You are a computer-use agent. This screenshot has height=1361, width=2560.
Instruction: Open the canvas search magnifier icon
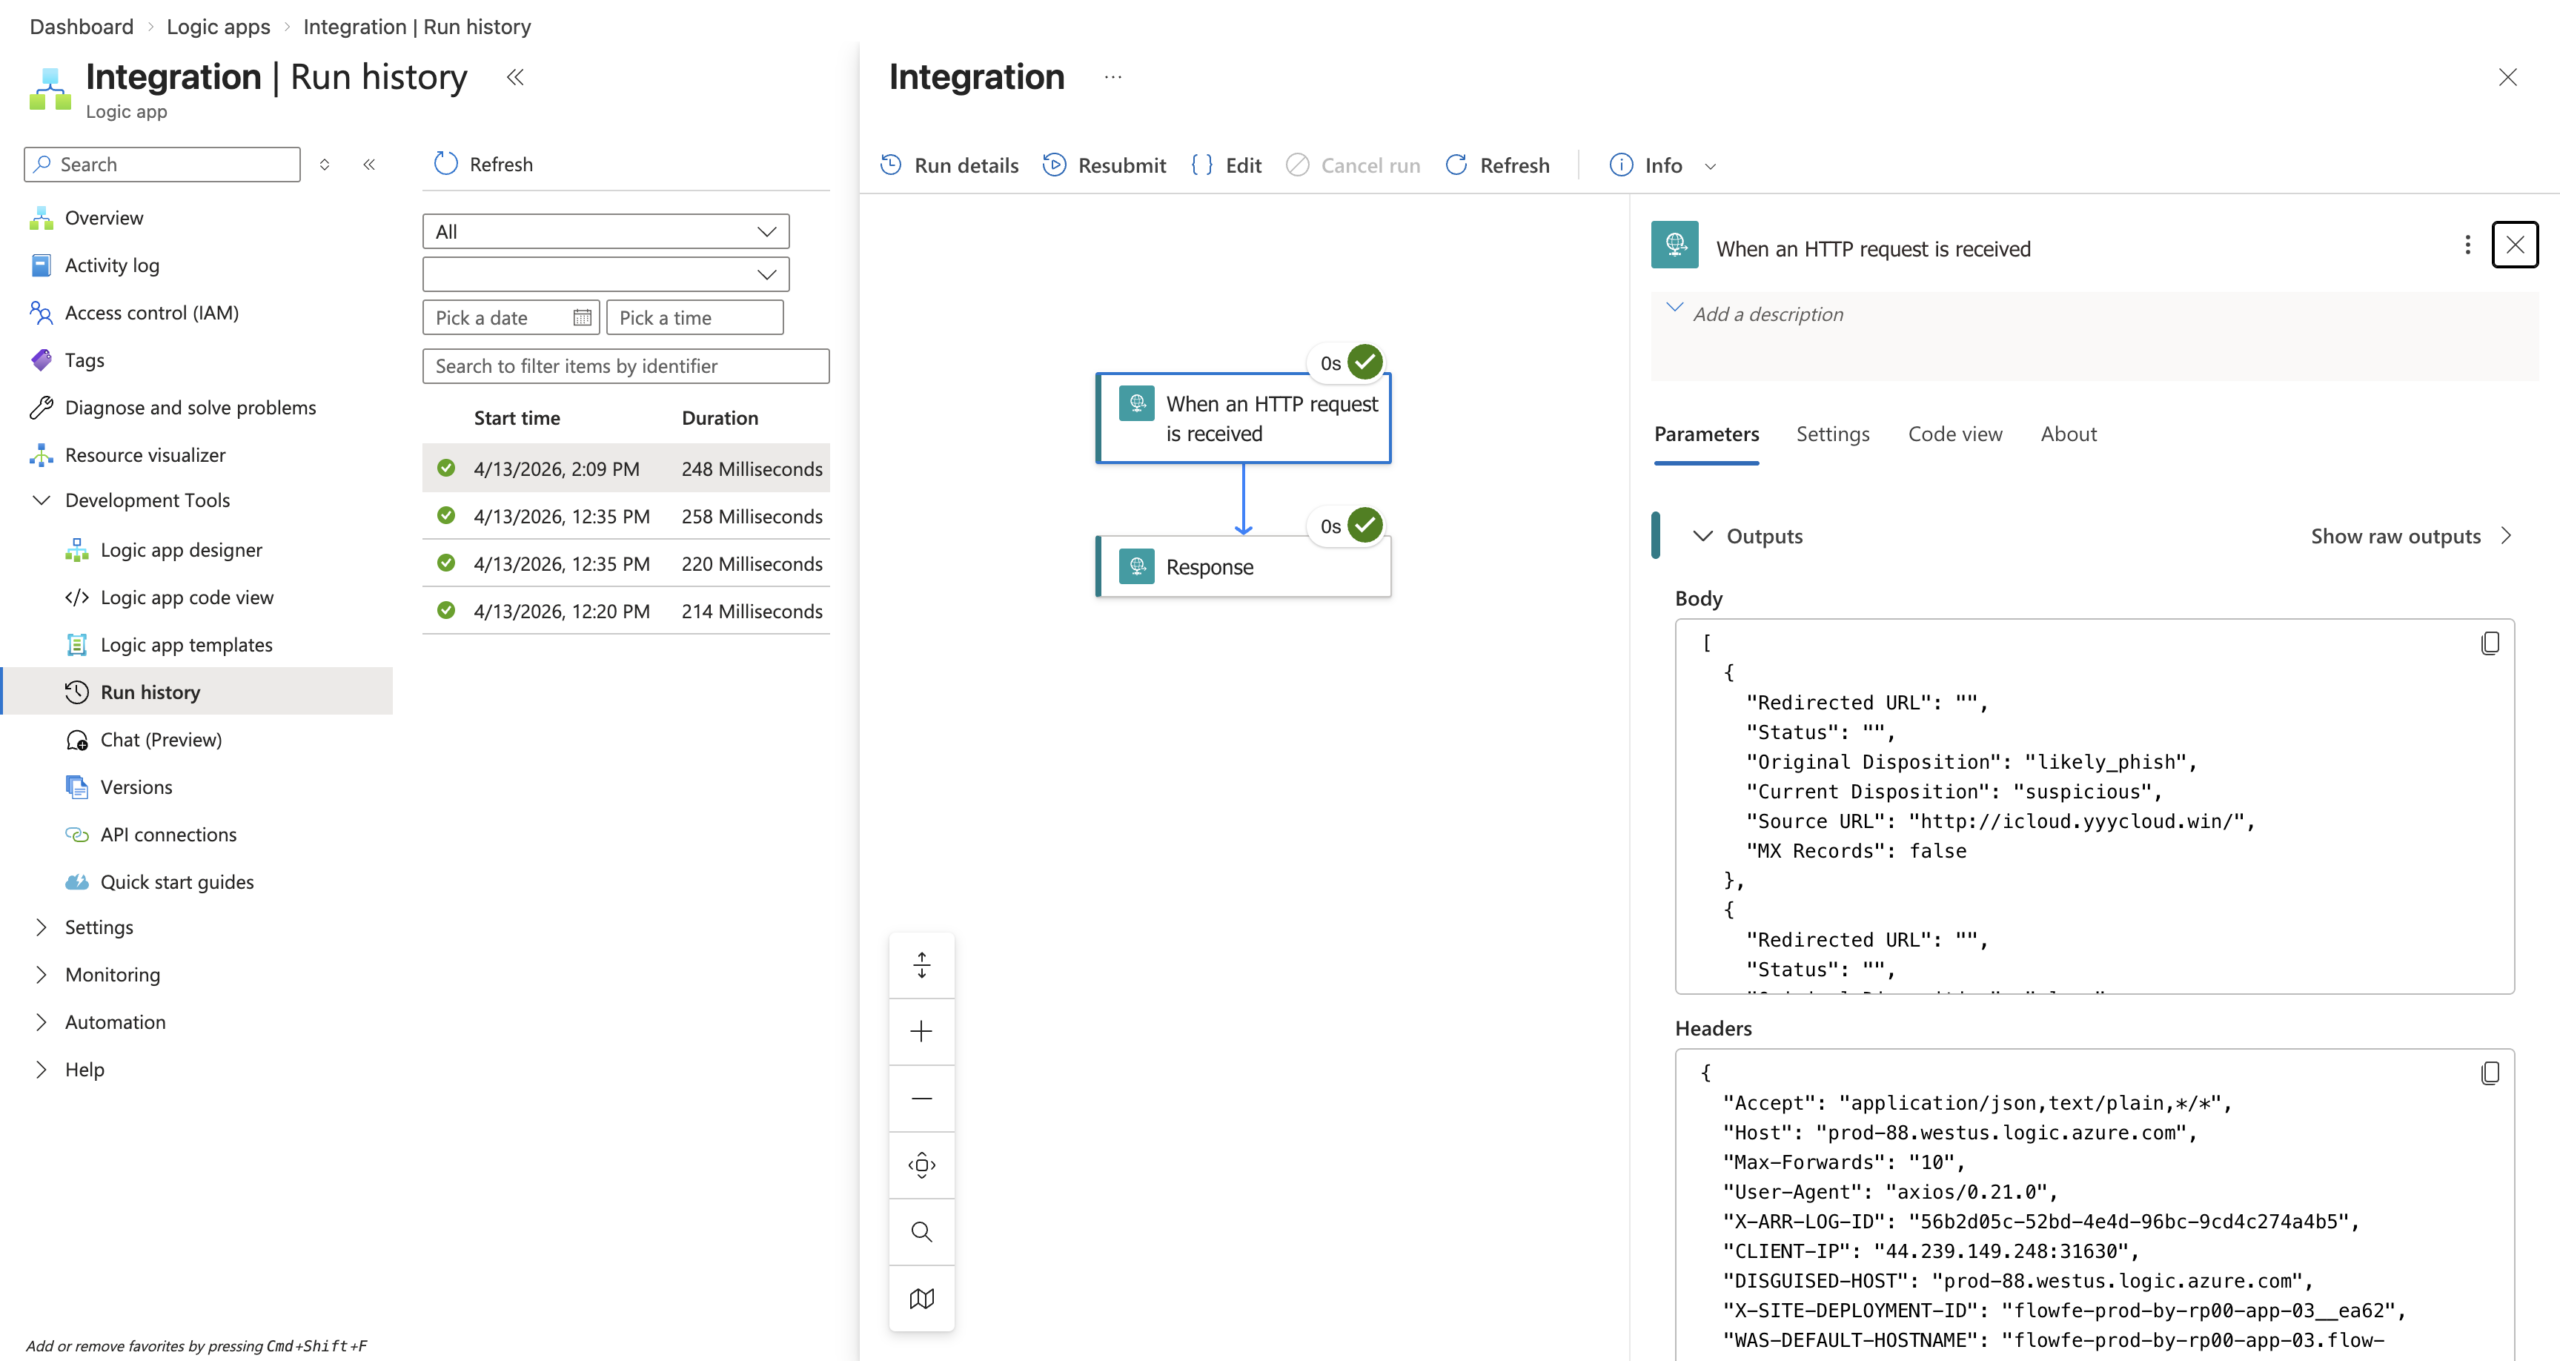[921, 1231]
